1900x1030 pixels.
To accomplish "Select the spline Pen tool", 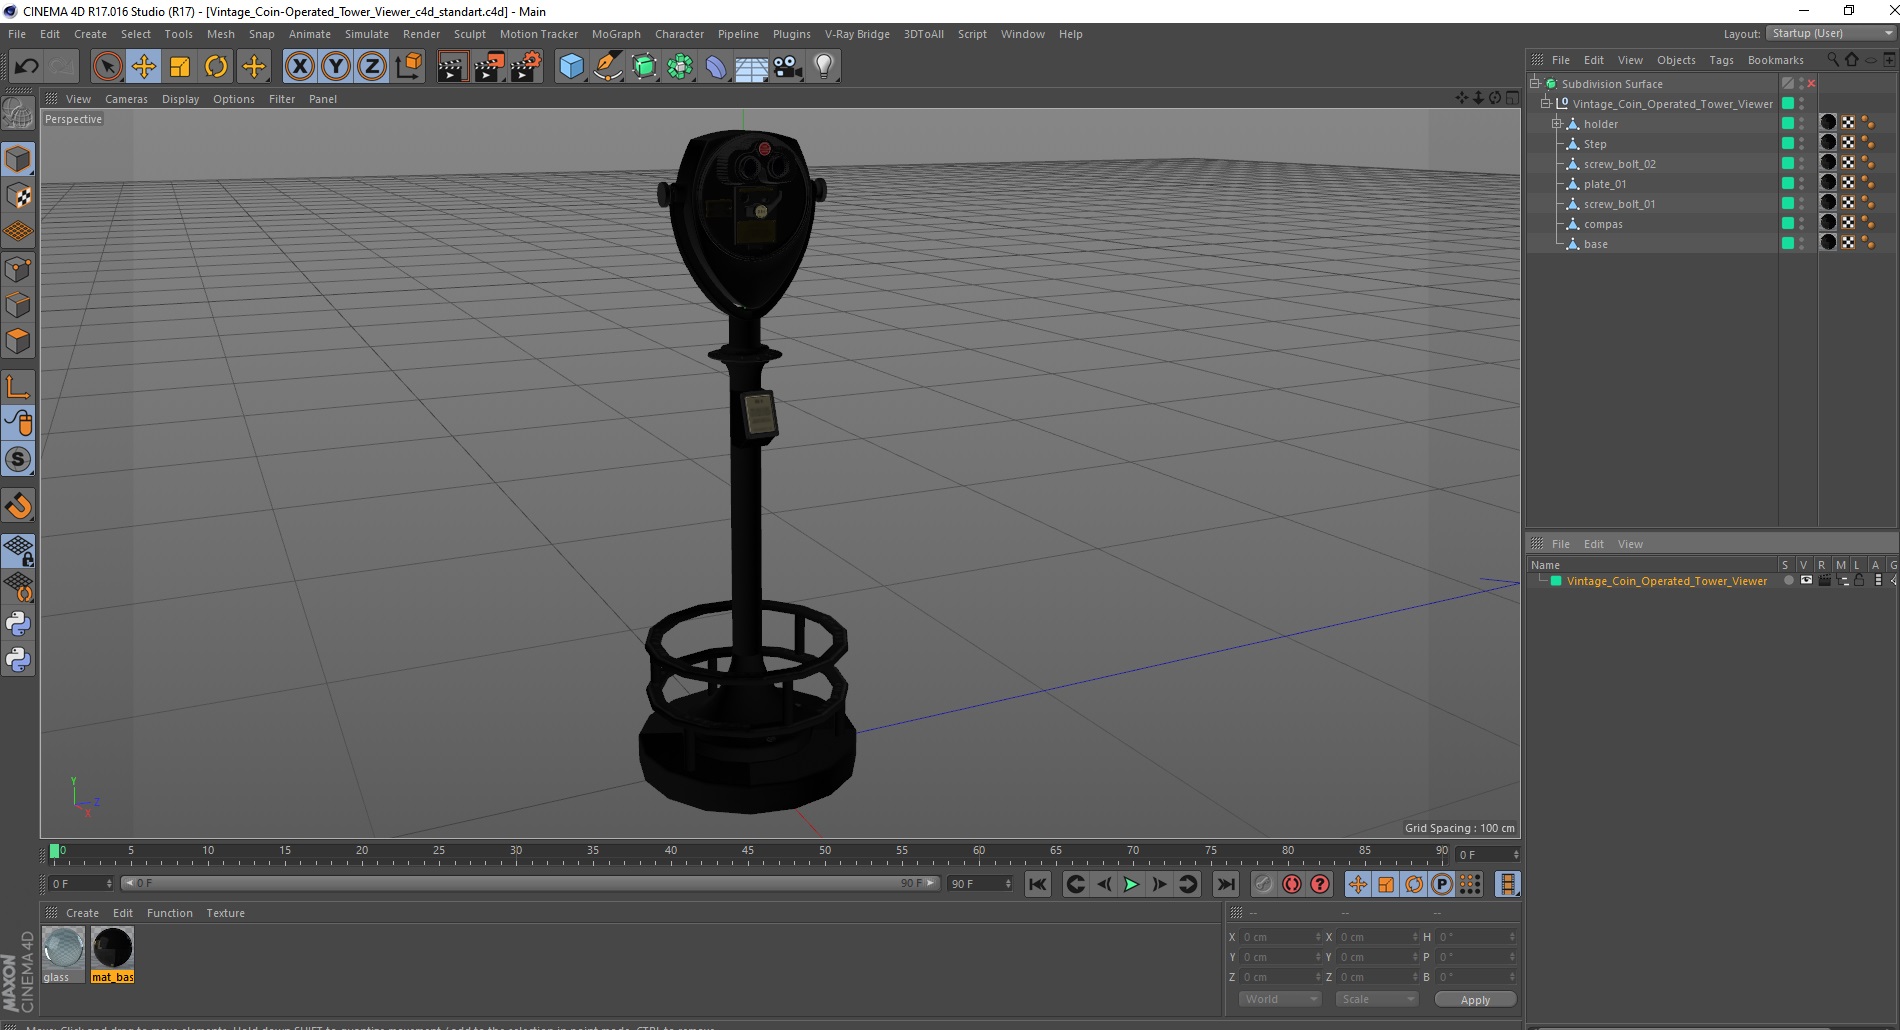I will 608,67.
